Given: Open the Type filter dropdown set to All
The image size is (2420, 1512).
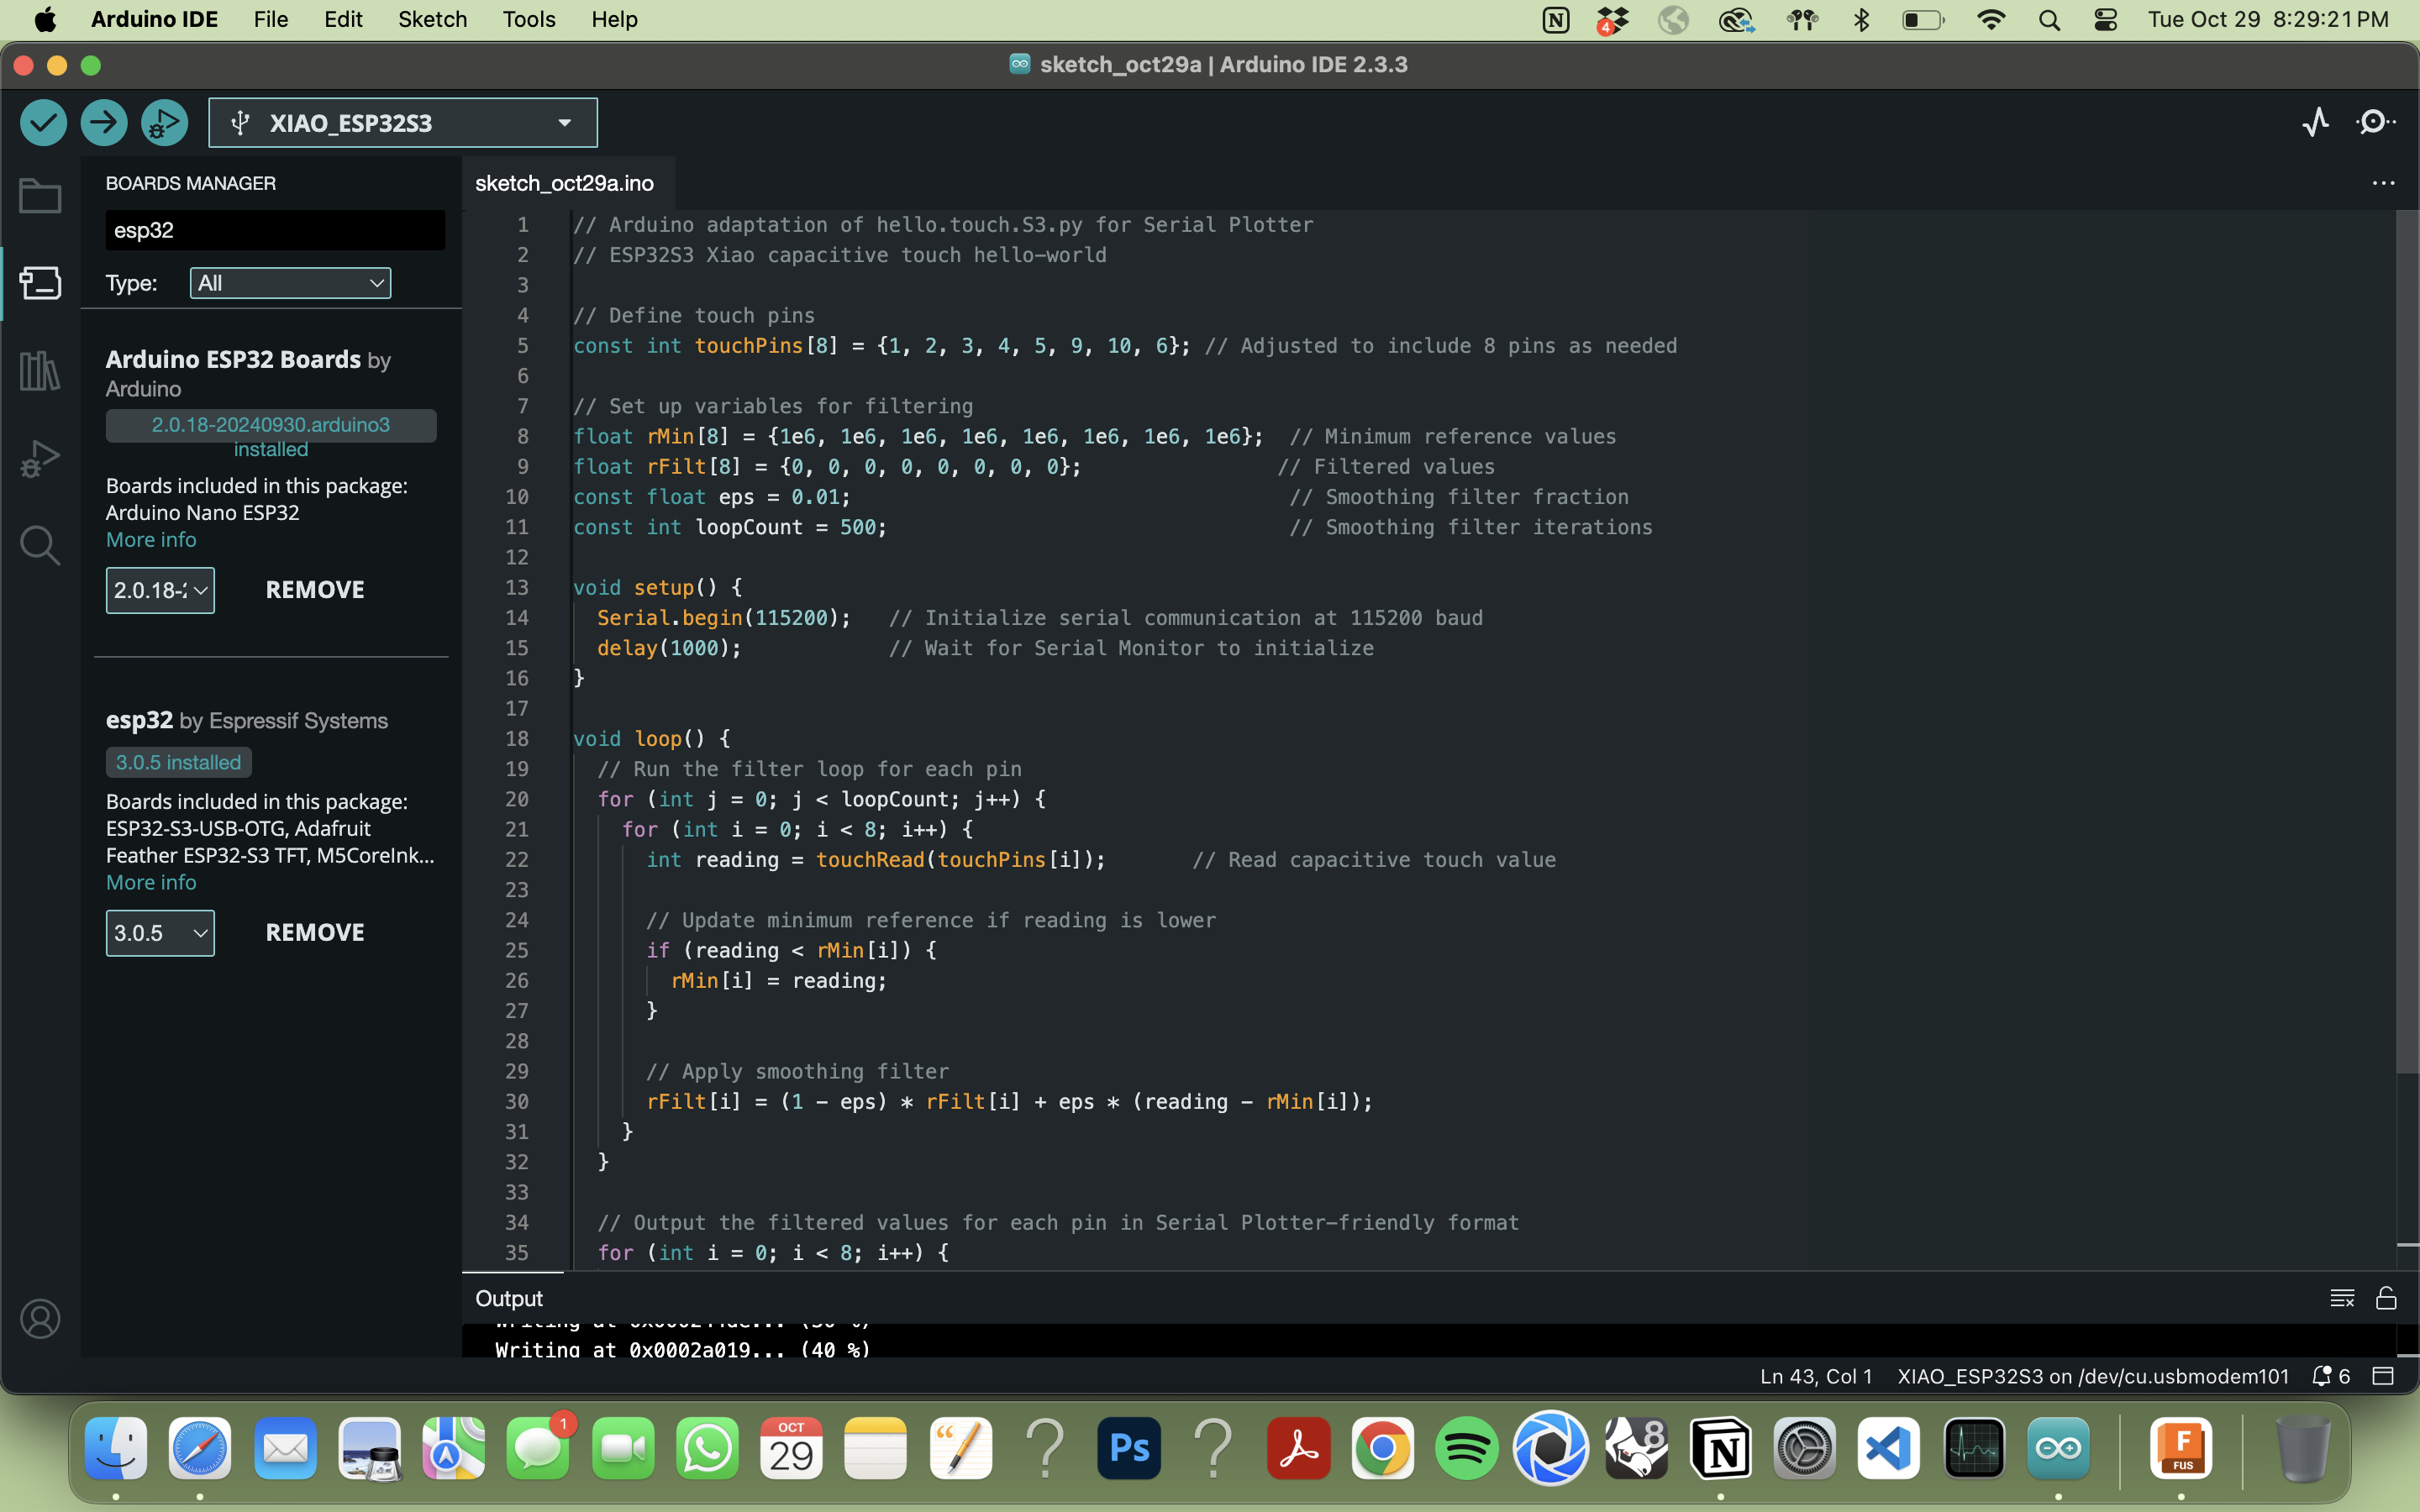Looking at the screenshot, I should (x=290, y=283).
